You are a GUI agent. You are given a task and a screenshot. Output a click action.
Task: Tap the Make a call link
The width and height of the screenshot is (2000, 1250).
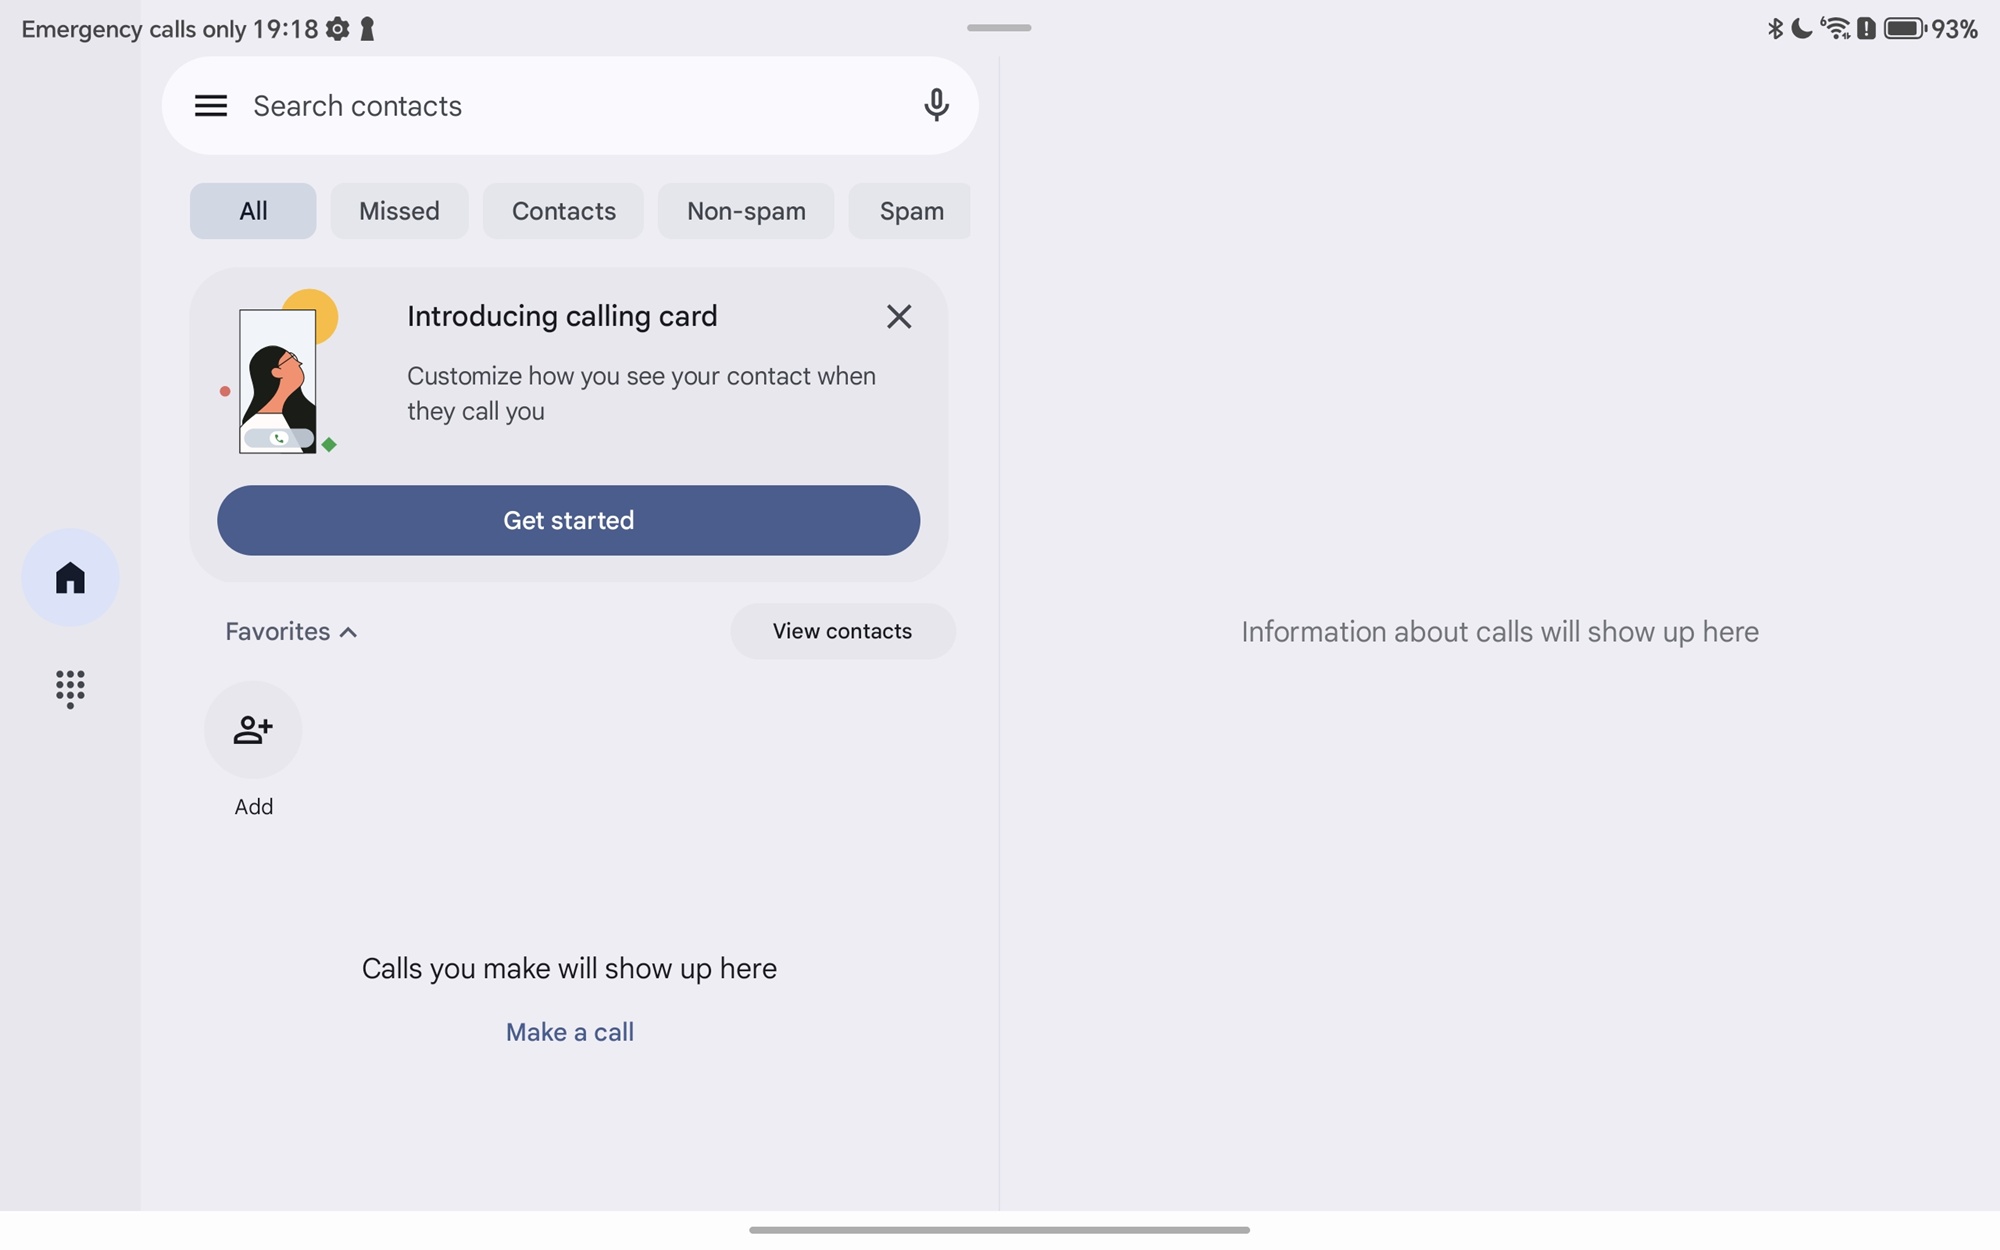point(569,1032)
